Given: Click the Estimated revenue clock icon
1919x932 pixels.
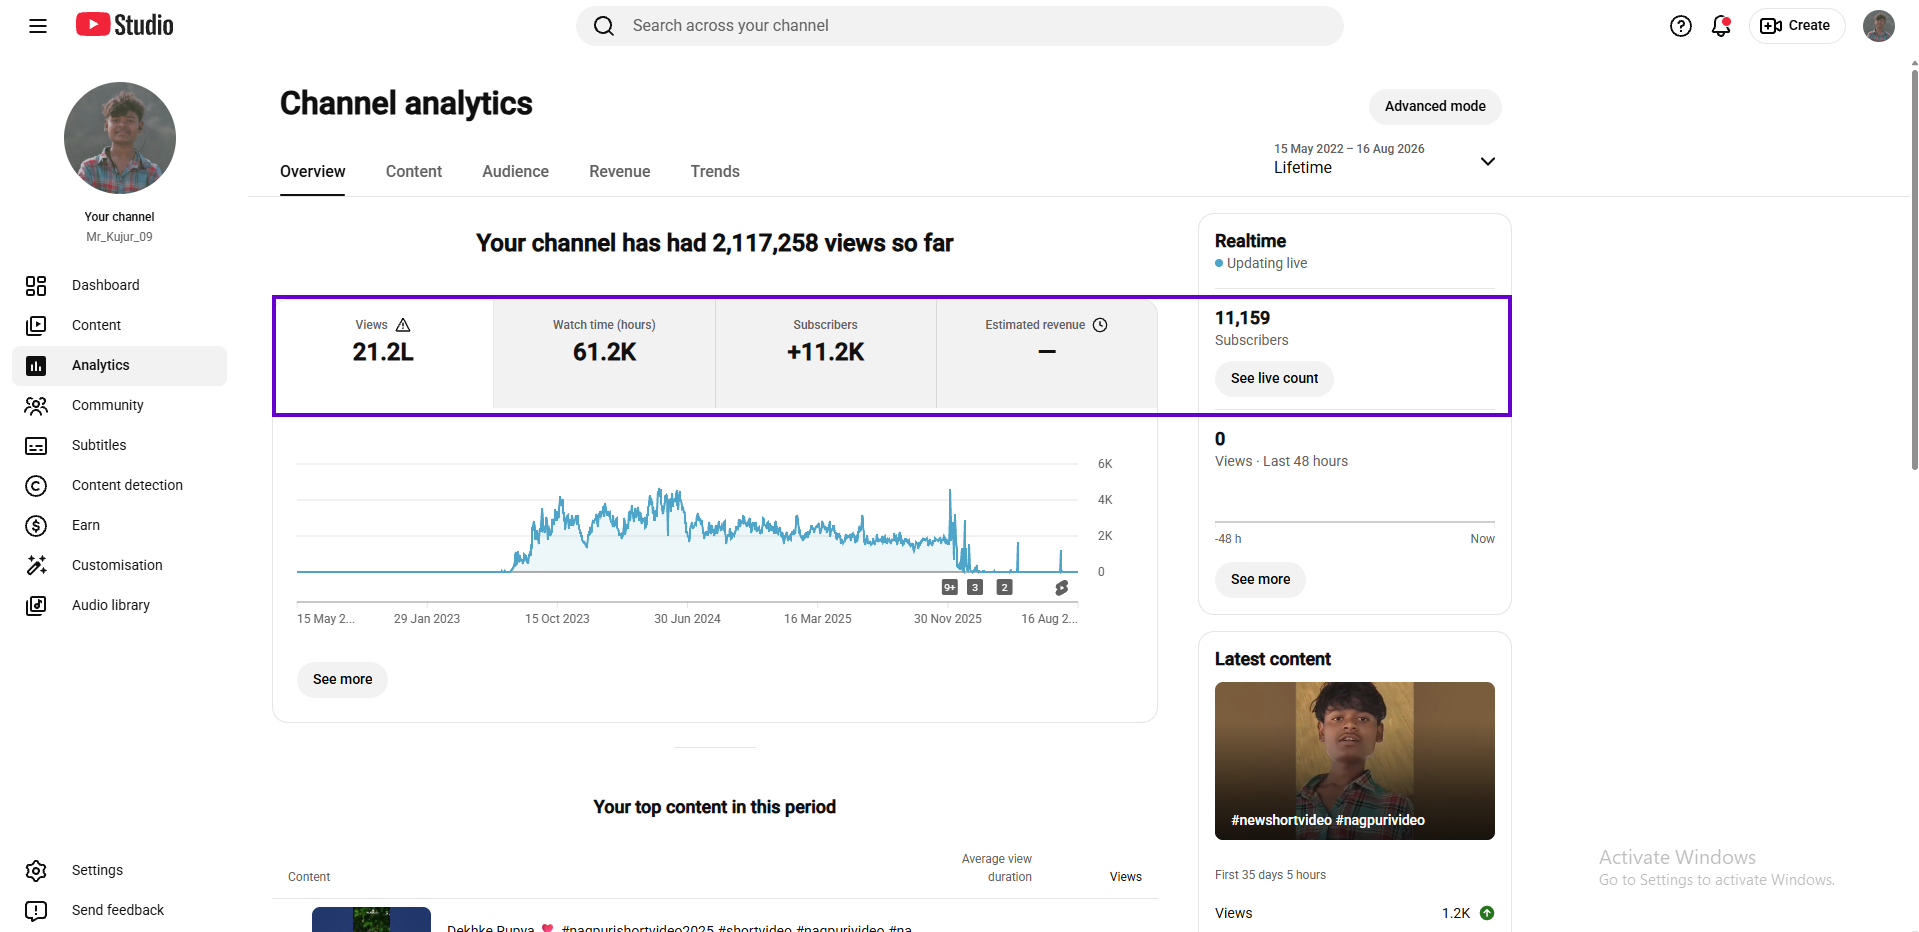Looking at the screenshot, I should (x=1100, y=325).
